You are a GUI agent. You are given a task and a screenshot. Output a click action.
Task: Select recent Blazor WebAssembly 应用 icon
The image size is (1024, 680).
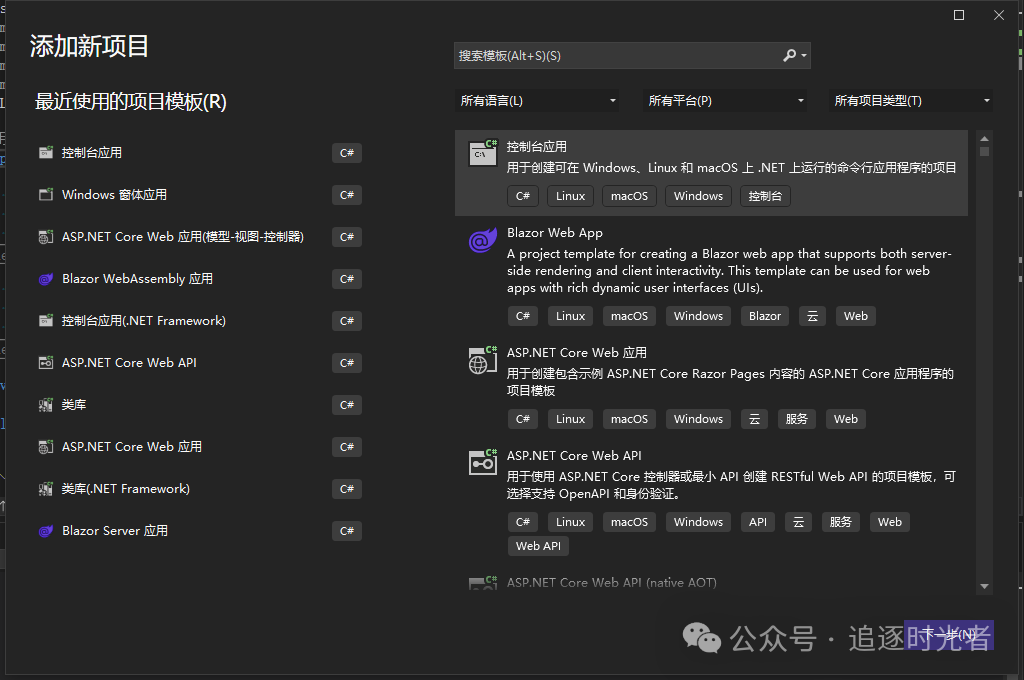(45, 279)
